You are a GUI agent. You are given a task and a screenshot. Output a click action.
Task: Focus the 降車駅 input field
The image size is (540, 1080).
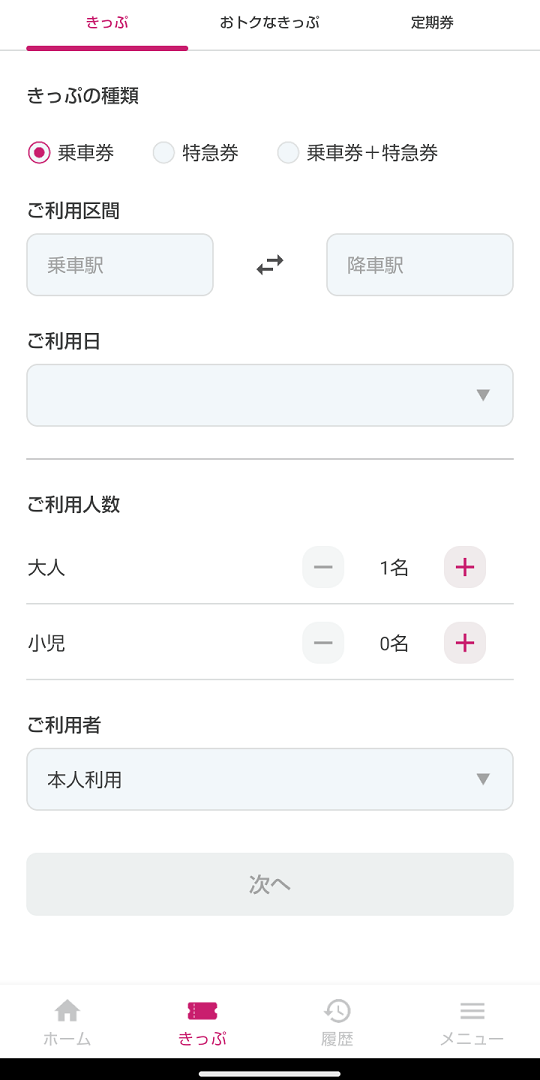(x=420, y=265)
